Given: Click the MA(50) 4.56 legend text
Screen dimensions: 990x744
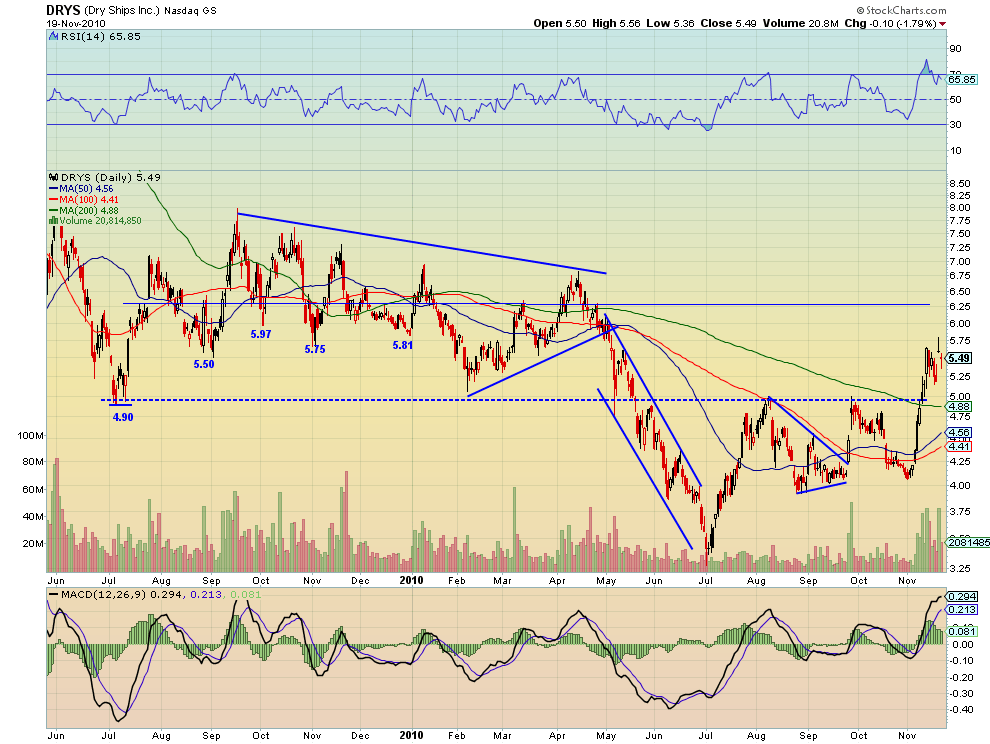Looking at the screenshot, I should (x=86, y=189).
